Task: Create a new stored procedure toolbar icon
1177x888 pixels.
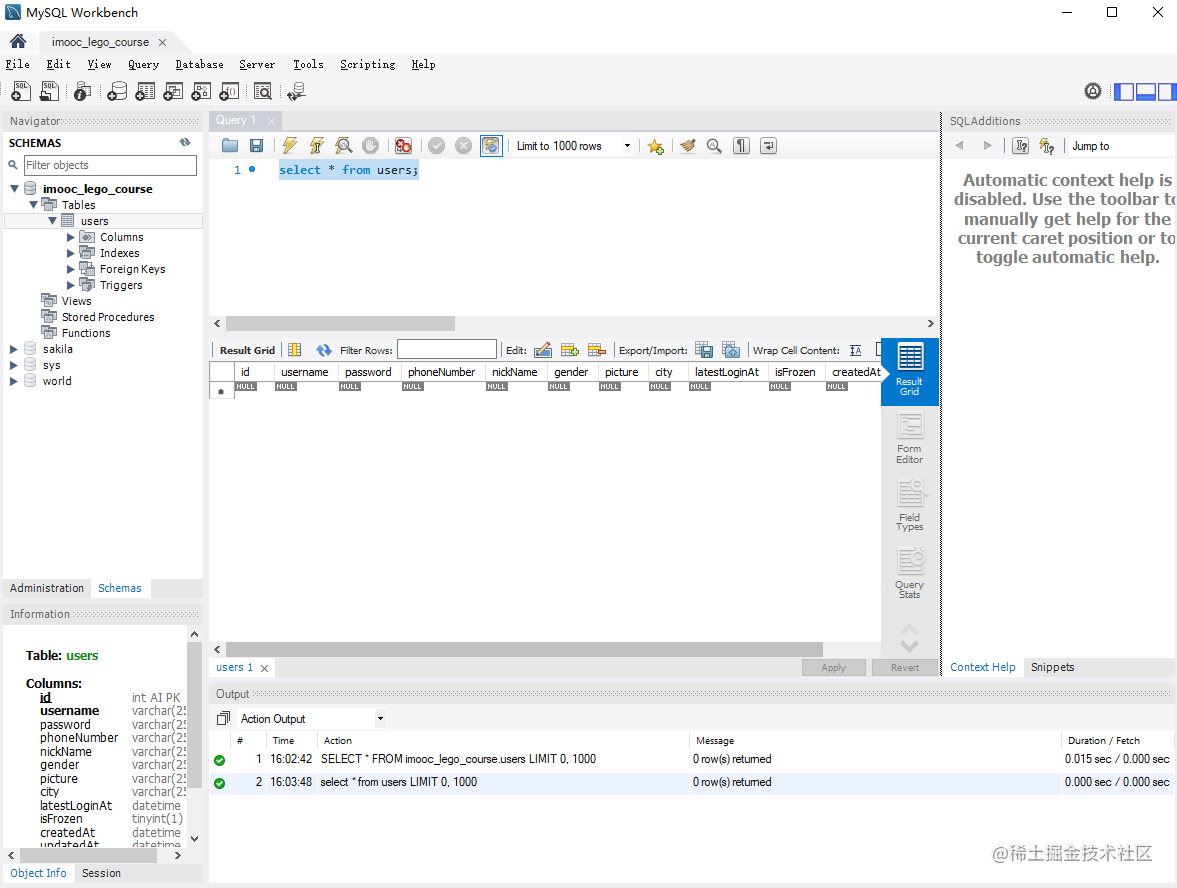Action: pyautogui.click(x=200, y=92)
